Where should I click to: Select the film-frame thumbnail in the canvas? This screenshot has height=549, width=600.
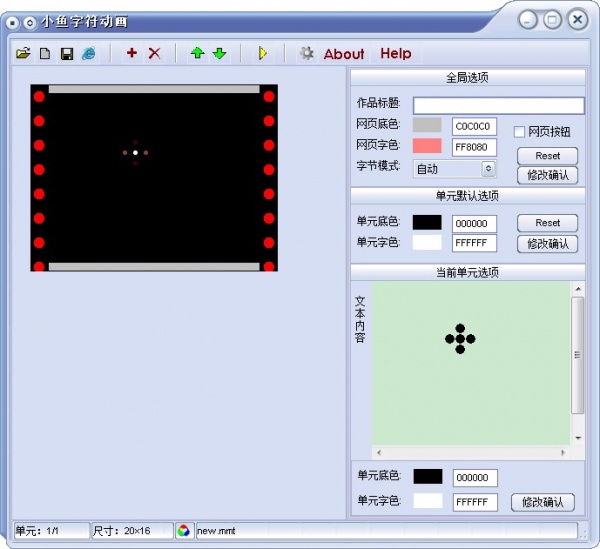[x=154, y=178]
